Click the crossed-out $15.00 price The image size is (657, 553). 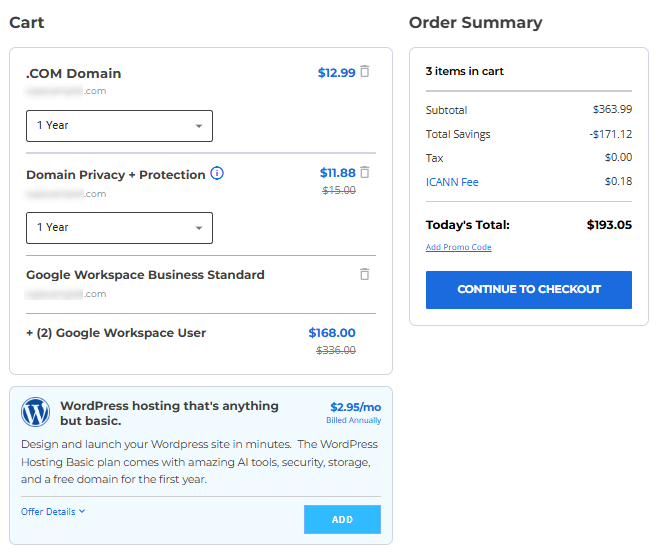click(x=339, y=191)
